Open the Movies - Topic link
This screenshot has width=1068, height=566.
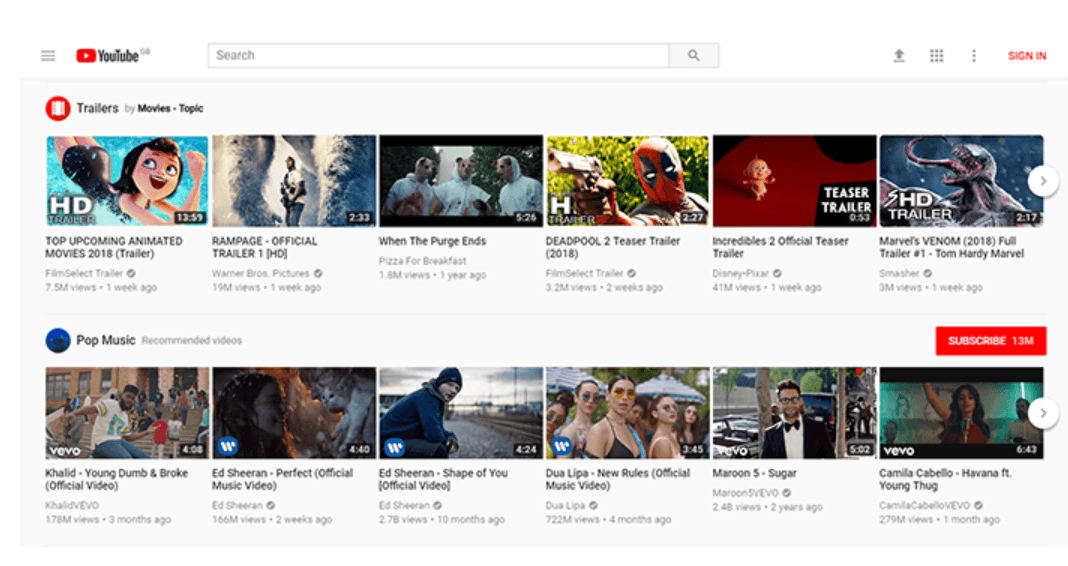(x=170, y=109)
